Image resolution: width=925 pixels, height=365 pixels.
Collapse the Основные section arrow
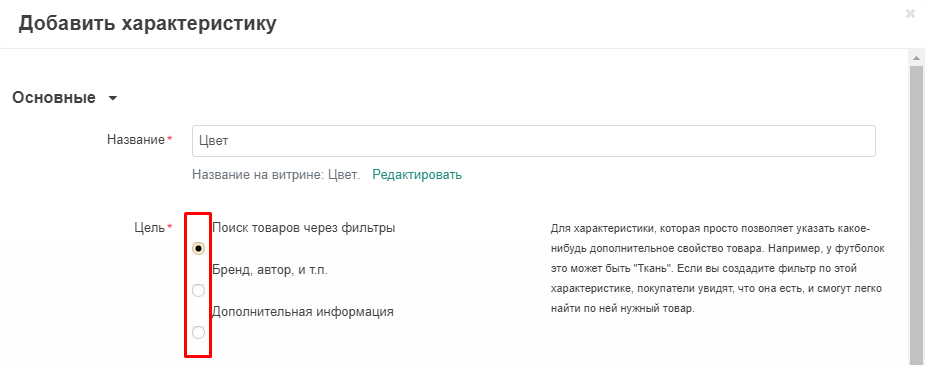point(113,98)
